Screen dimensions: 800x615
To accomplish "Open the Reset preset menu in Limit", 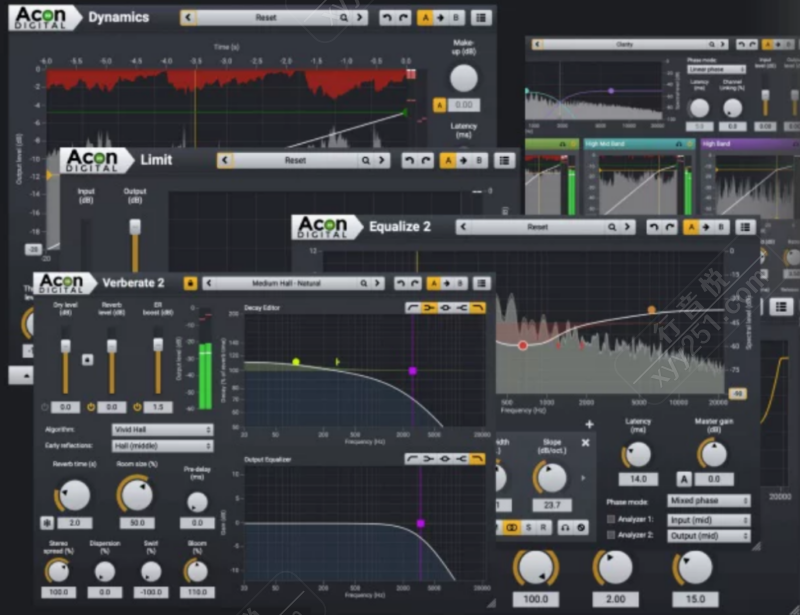I will point(295,161).
